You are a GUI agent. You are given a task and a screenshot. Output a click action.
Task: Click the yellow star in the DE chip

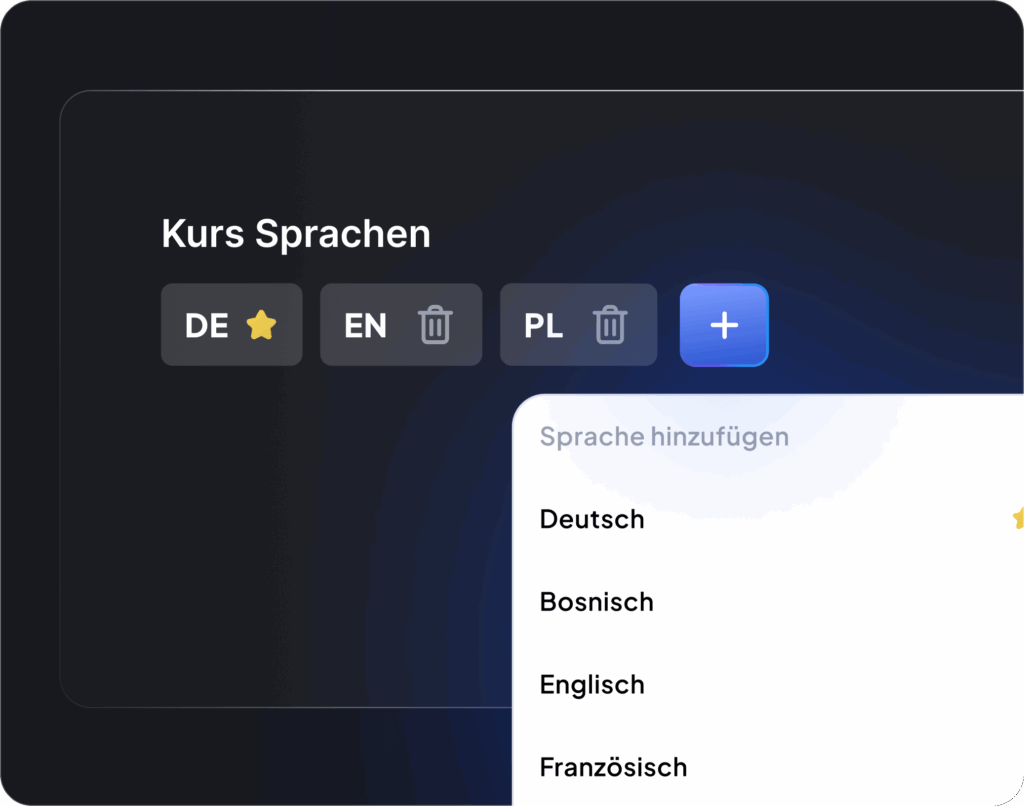point(261,325)
